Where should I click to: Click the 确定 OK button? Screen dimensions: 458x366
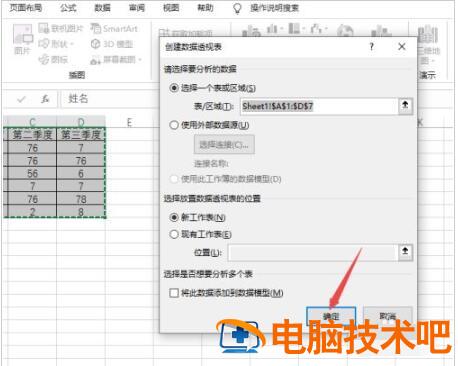click(x=331, y=316)
